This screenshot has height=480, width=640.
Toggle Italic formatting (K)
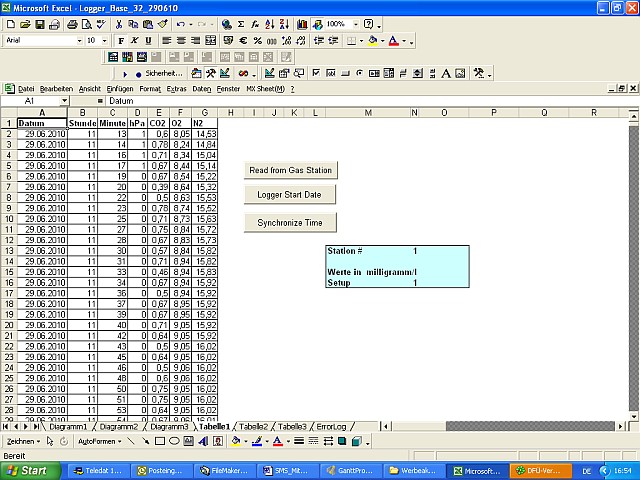pos(134,41)
